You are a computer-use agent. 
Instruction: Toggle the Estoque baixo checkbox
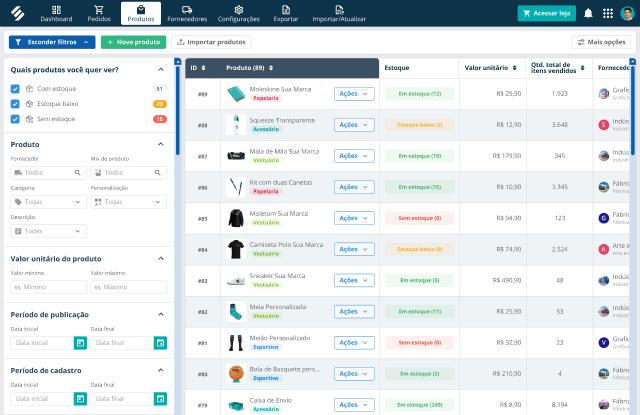tap(15, 104)
